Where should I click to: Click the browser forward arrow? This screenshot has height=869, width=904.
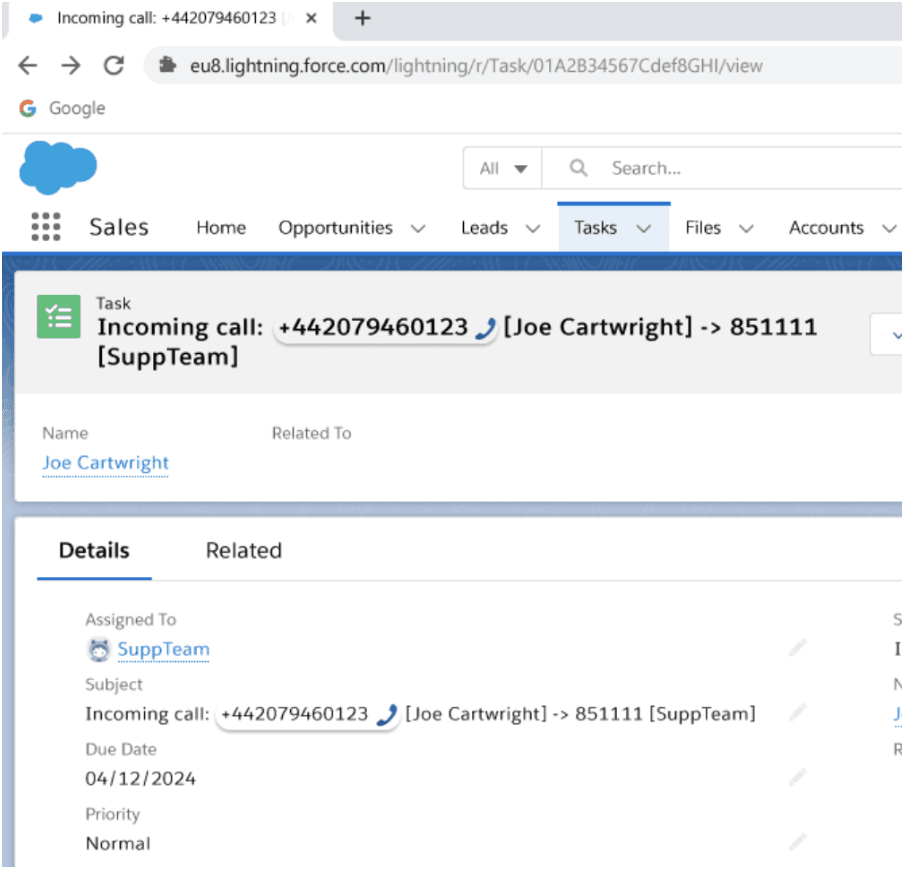point(71,66)
